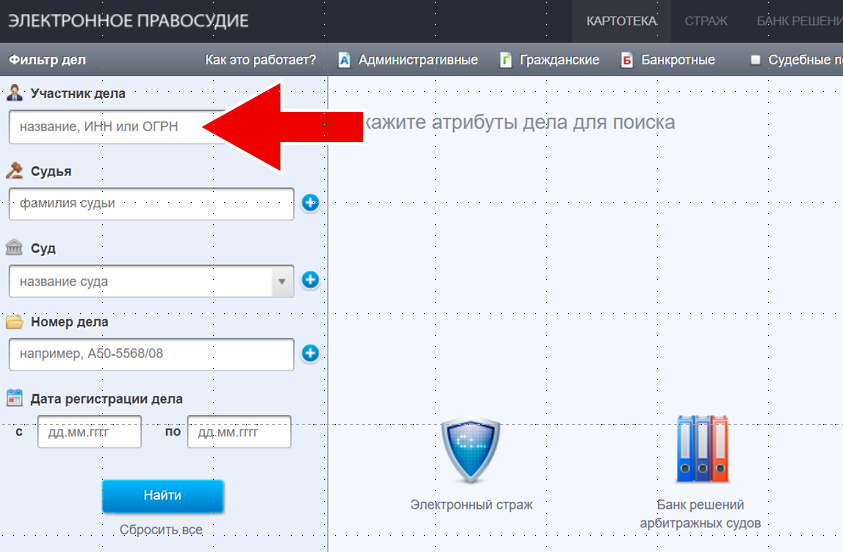
Task: Switch to the КАРТОТЕКА tab
Action: [x=621, y=21]
